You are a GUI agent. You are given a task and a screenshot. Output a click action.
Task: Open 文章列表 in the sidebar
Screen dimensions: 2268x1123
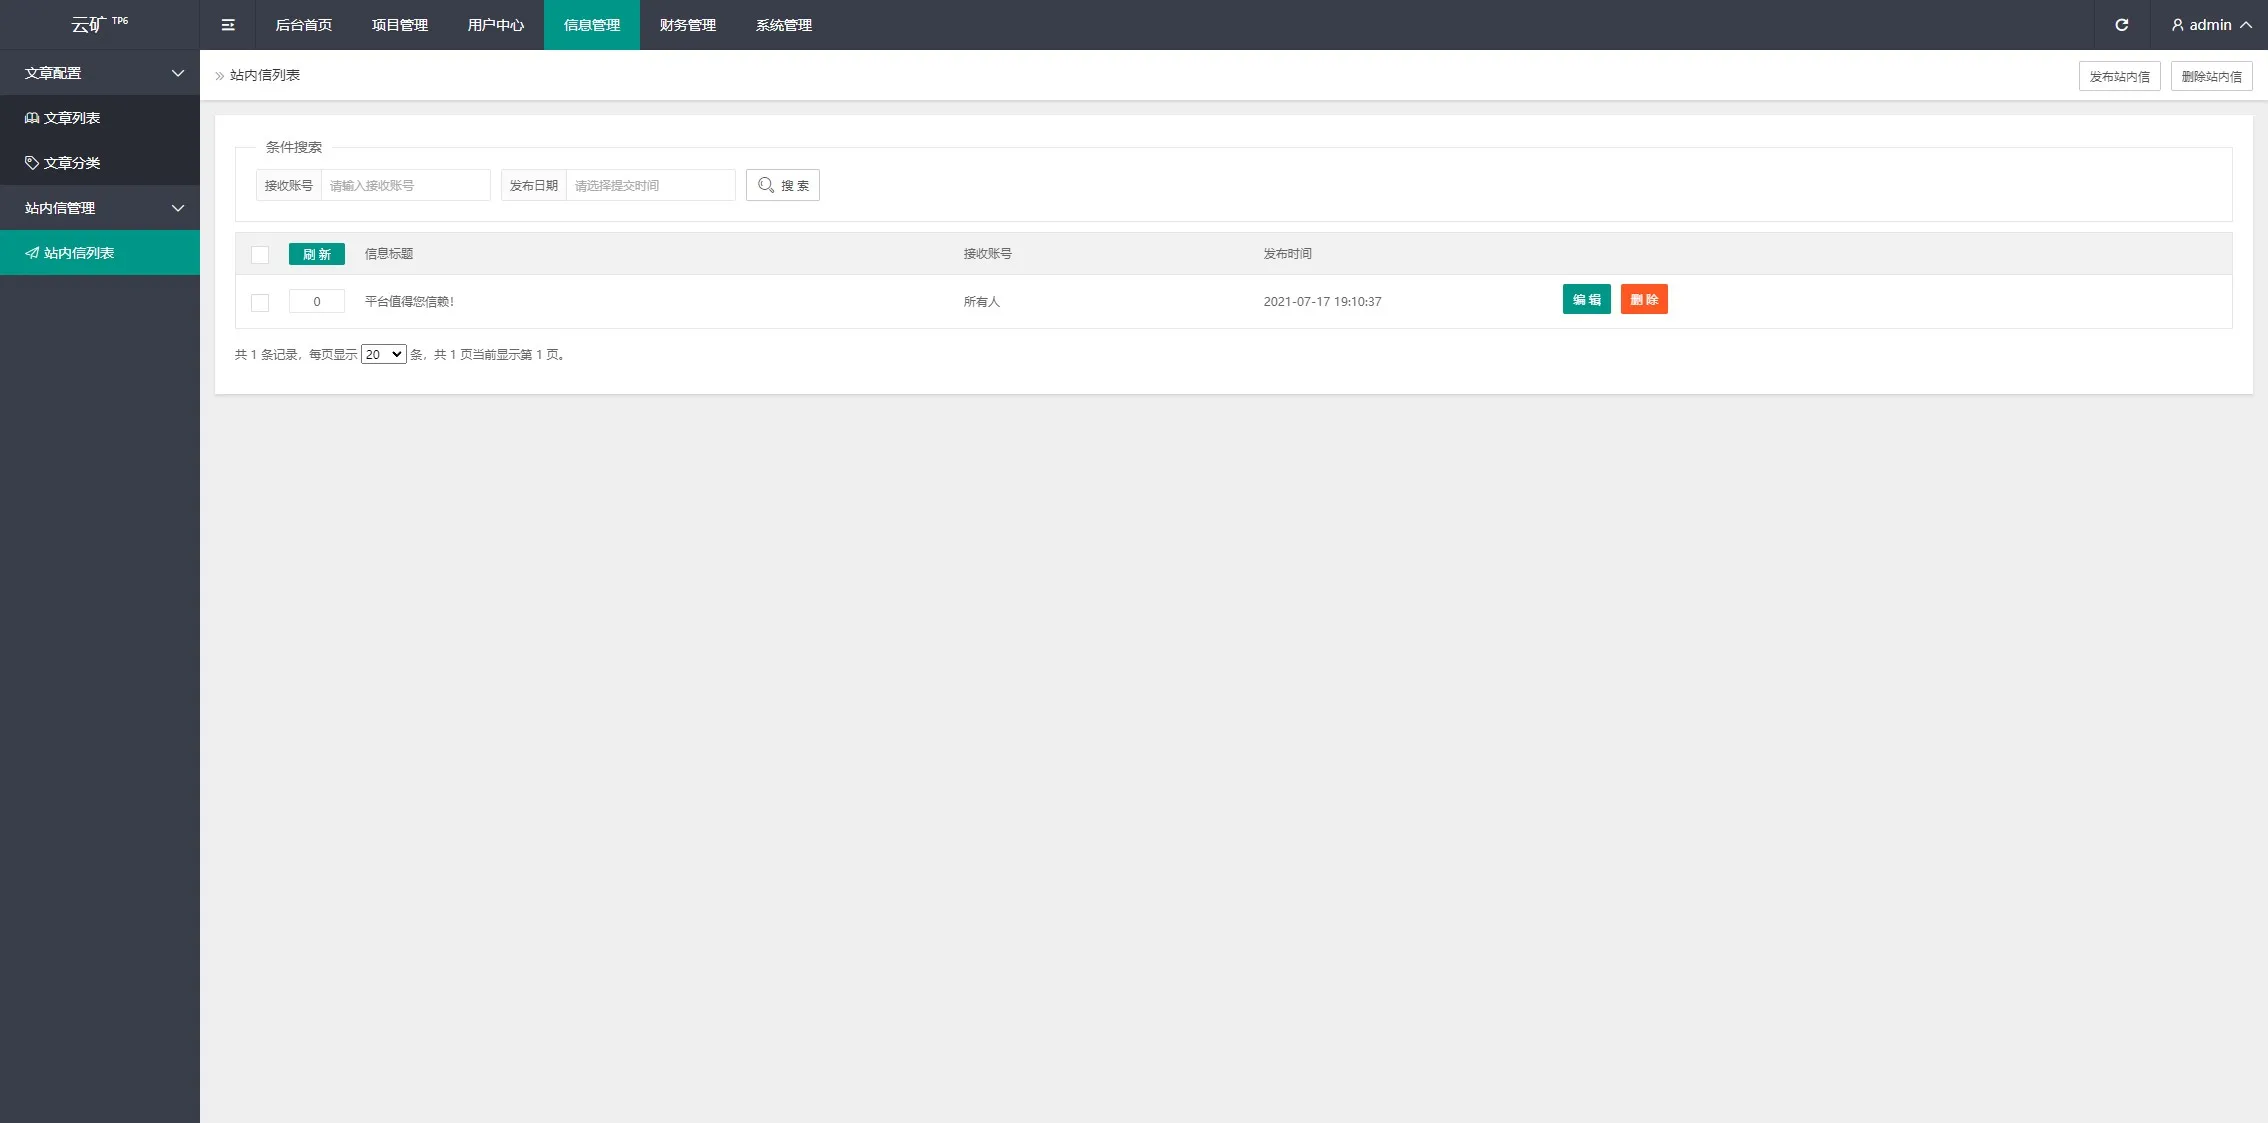[72, 118]
